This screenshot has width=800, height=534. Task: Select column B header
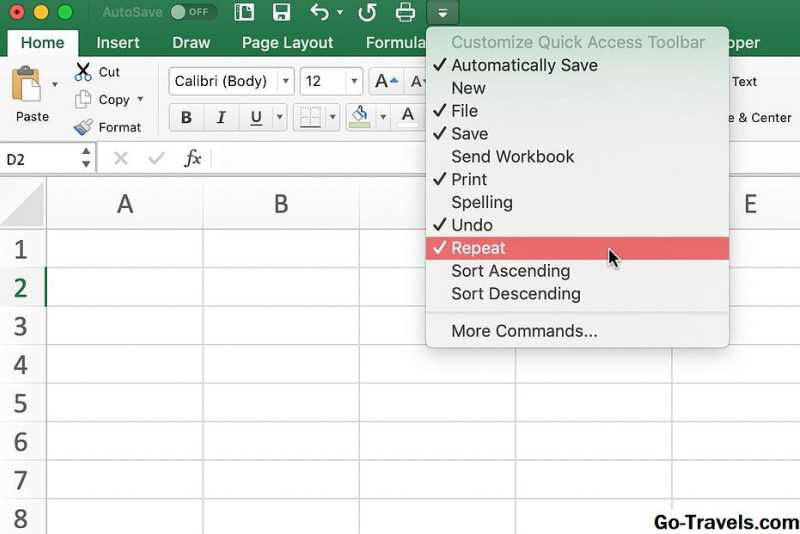point(281,204)
